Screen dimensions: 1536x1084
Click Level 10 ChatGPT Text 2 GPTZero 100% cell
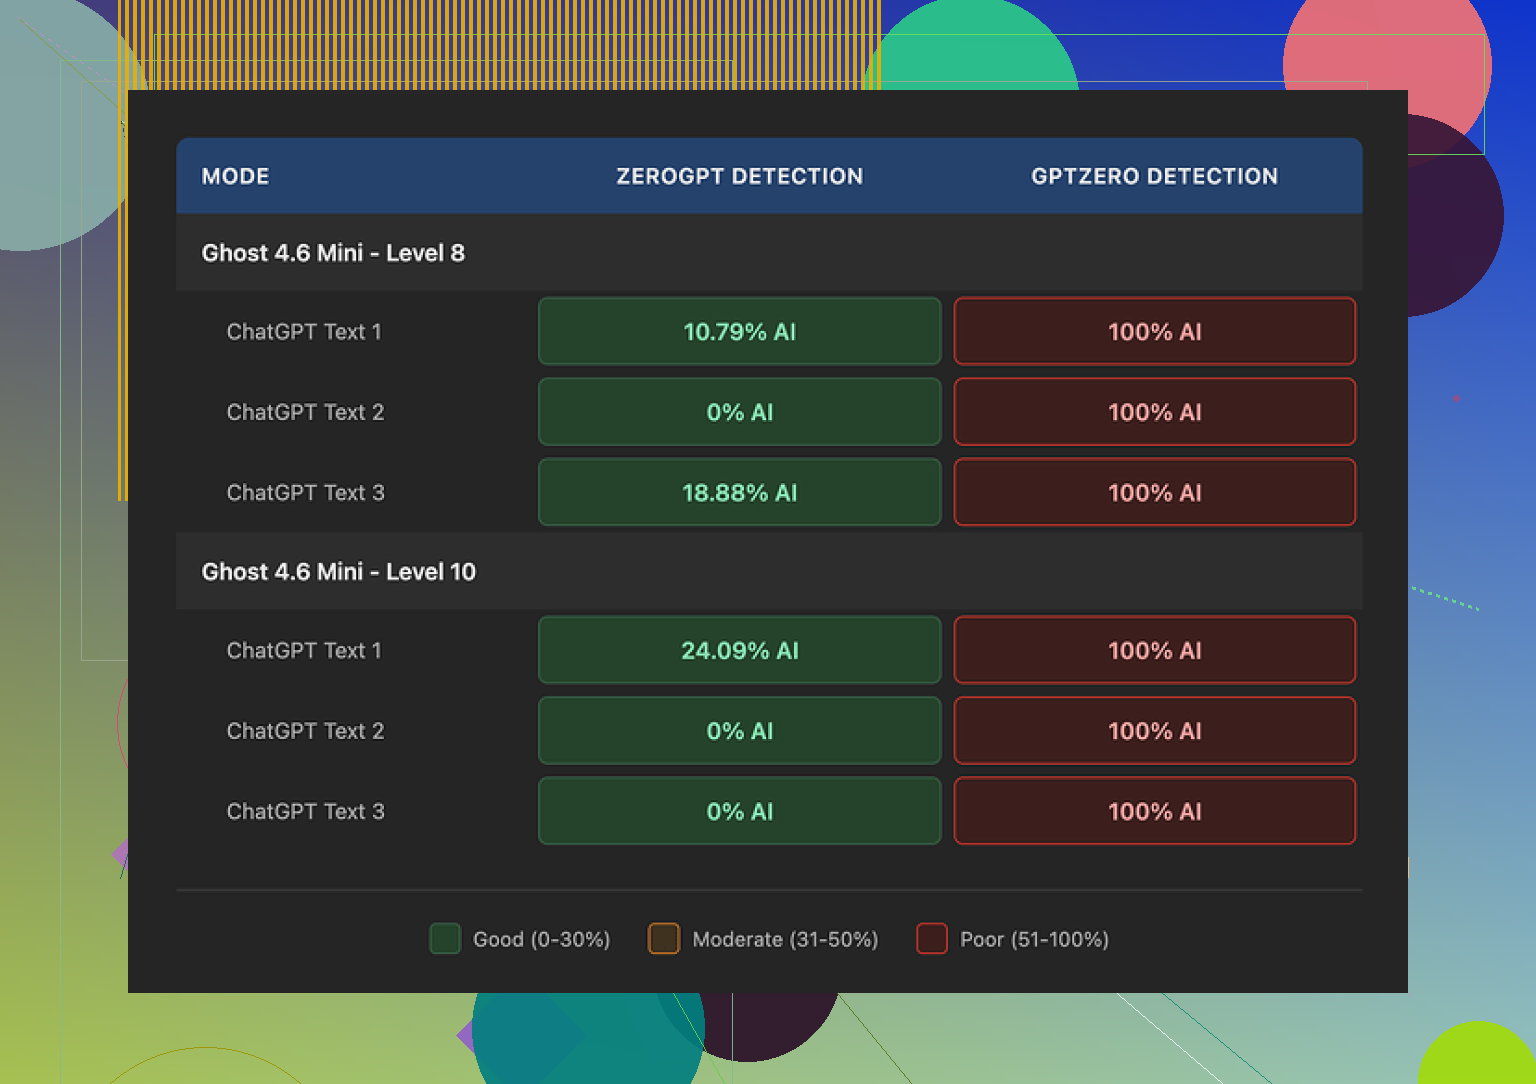[1154, 731]
